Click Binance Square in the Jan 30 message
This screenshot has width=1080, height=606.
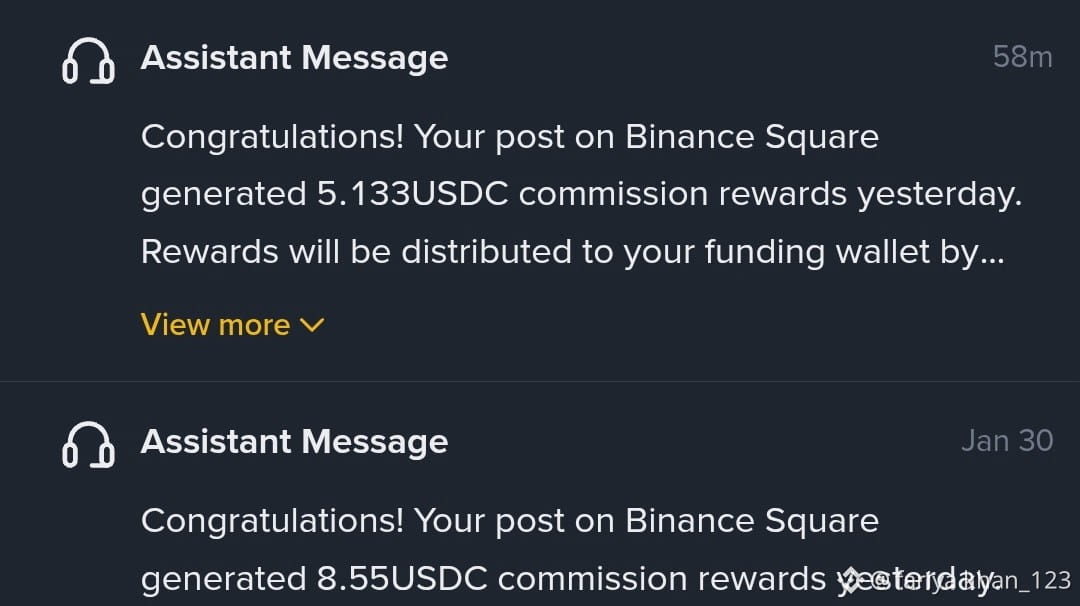[752, 521]
